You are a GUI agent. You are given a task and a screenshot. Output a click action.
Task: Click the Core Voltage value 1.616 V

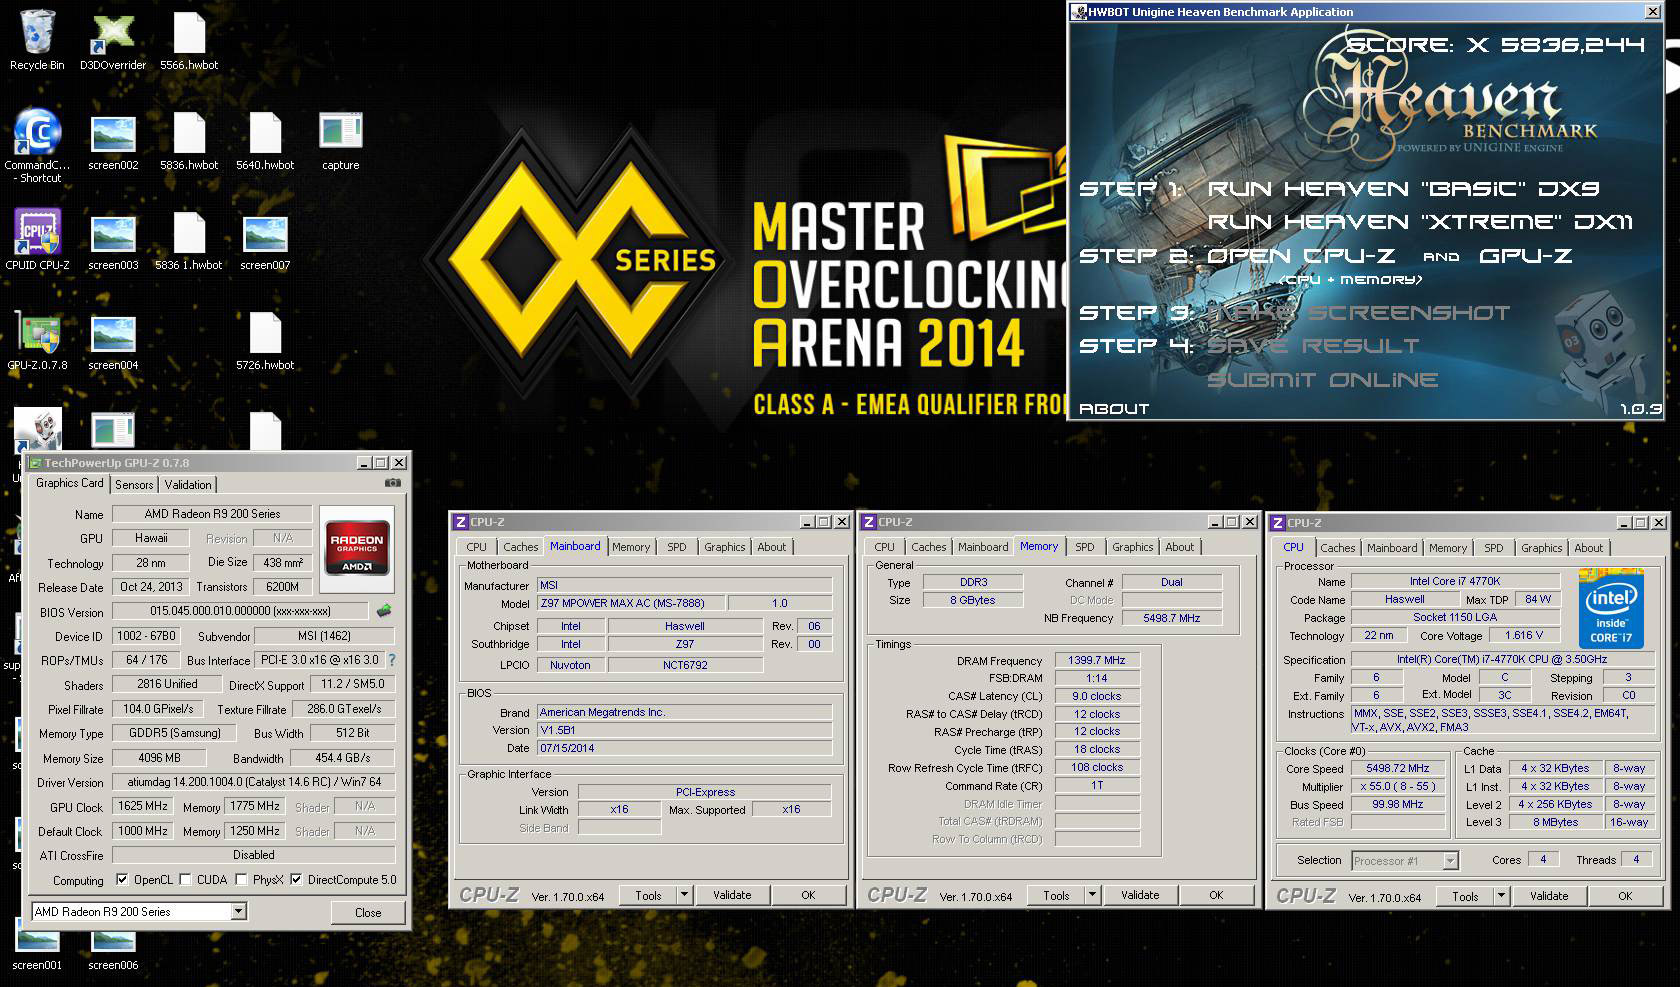tap(1525, 635)
